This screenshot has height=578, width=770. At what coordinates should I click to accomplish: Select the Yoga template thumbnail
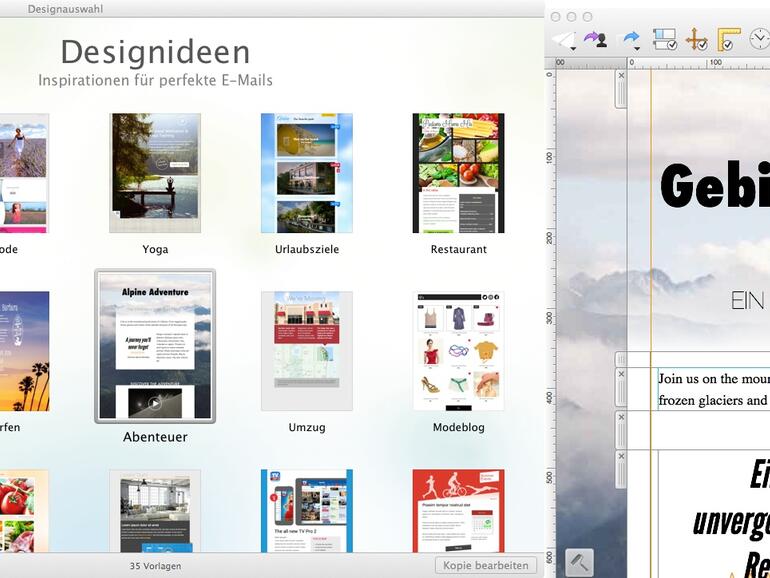(155, 172)
